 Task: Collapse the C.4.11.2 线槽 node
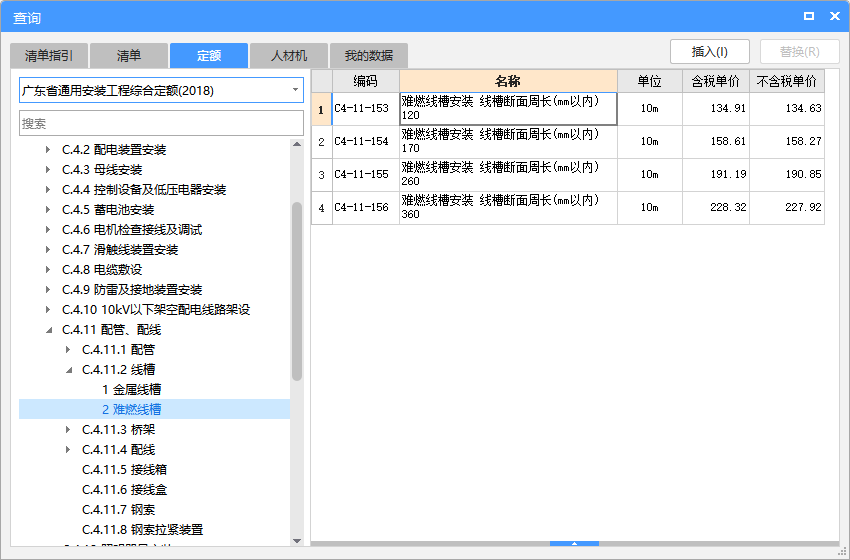tap(69, 370)
